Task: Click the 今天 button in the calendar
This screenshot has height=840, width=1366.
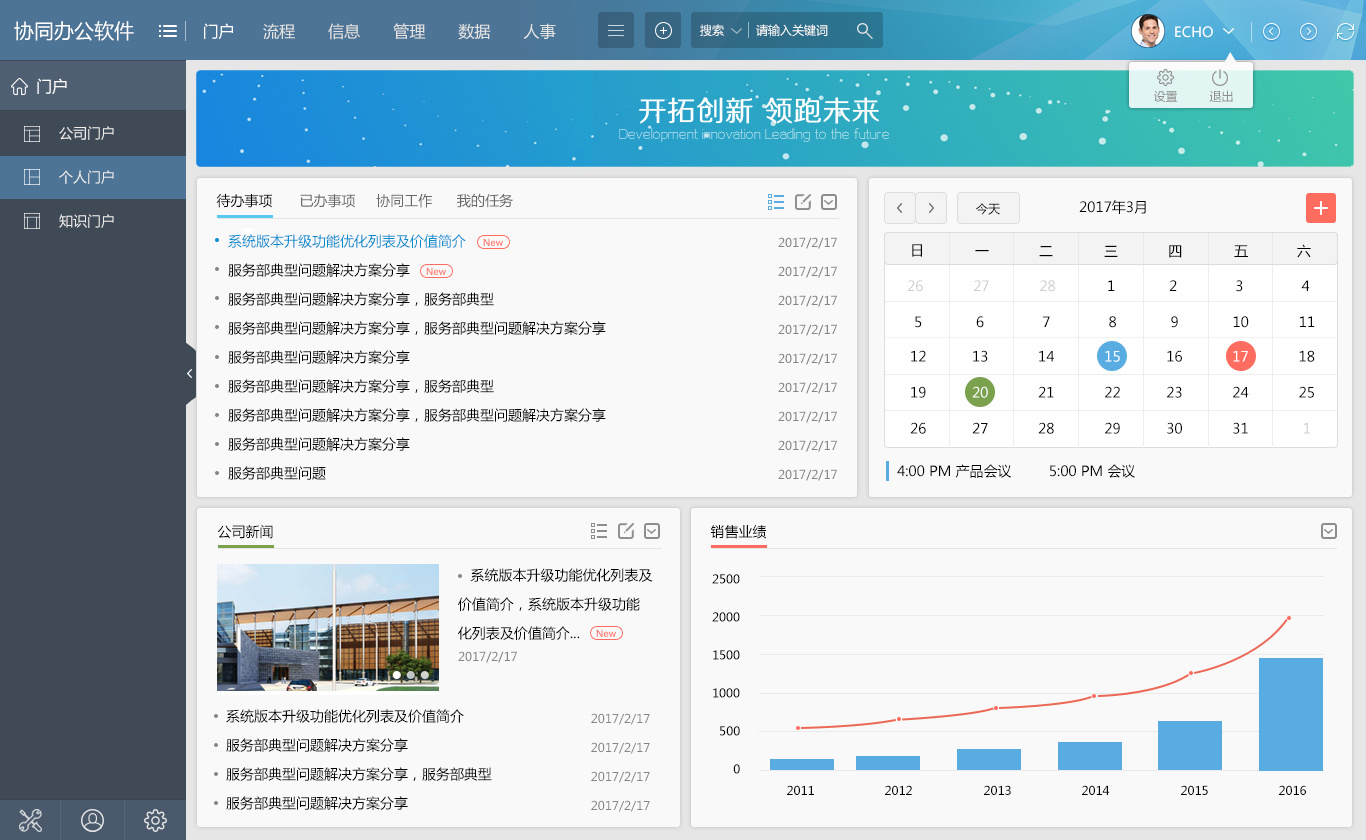Action: [x=988, y=208]
